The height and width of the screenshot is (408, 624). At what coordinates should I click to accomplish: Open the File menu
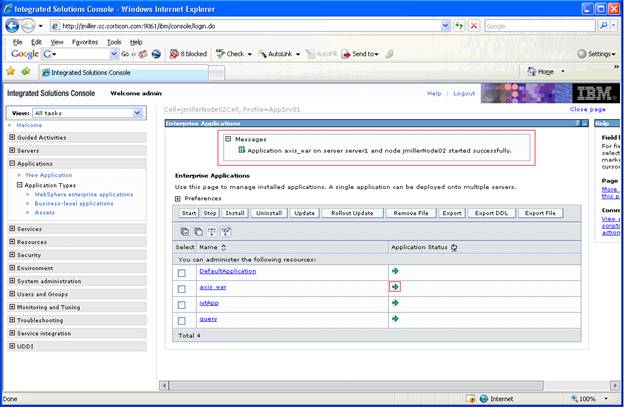(x=18, y=42)
